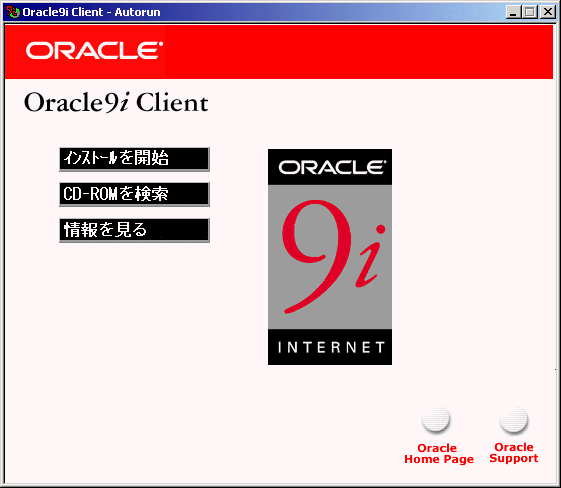Click the Oracle Home Page red text link

click(x=439, y=454)
